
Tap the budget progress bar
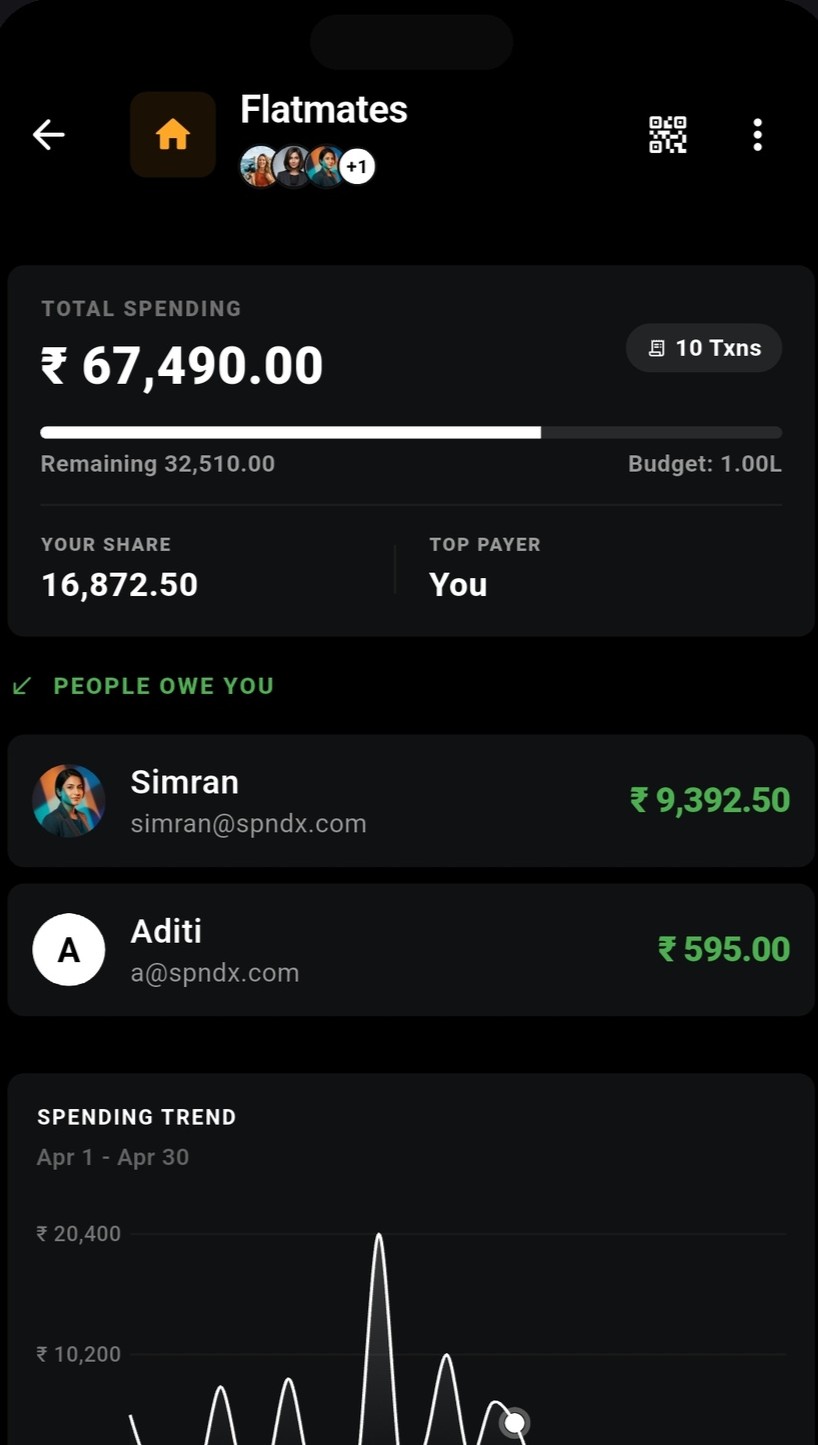click(x=411, y=432)
